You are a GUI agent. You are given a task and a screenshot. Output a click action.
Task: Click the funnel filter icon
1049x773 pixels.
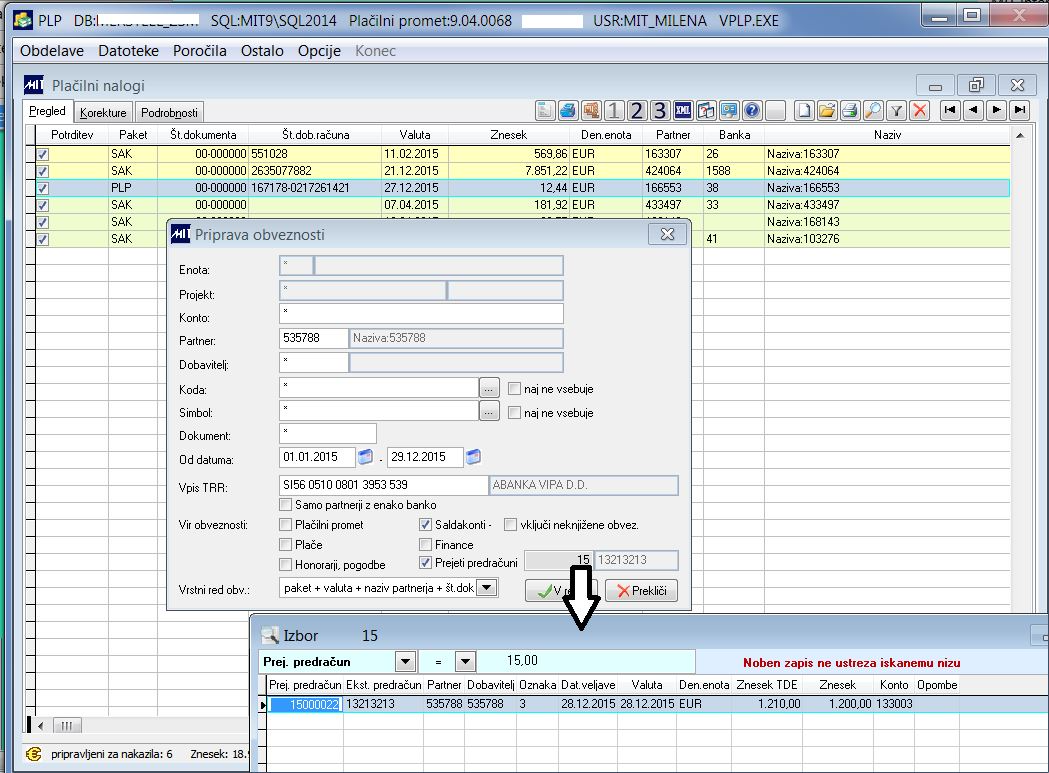point(897,111)
